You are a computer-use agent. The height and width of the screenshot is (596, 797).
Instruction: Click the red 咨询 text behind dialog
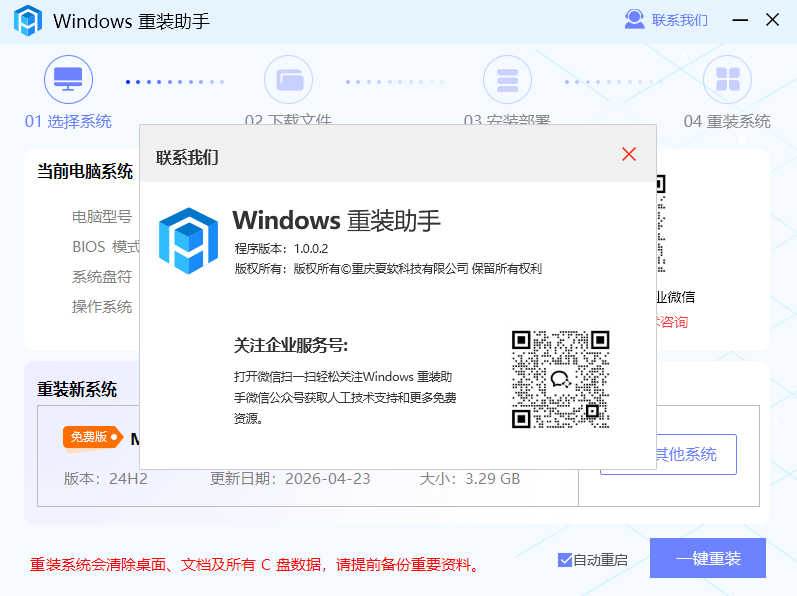672,322
